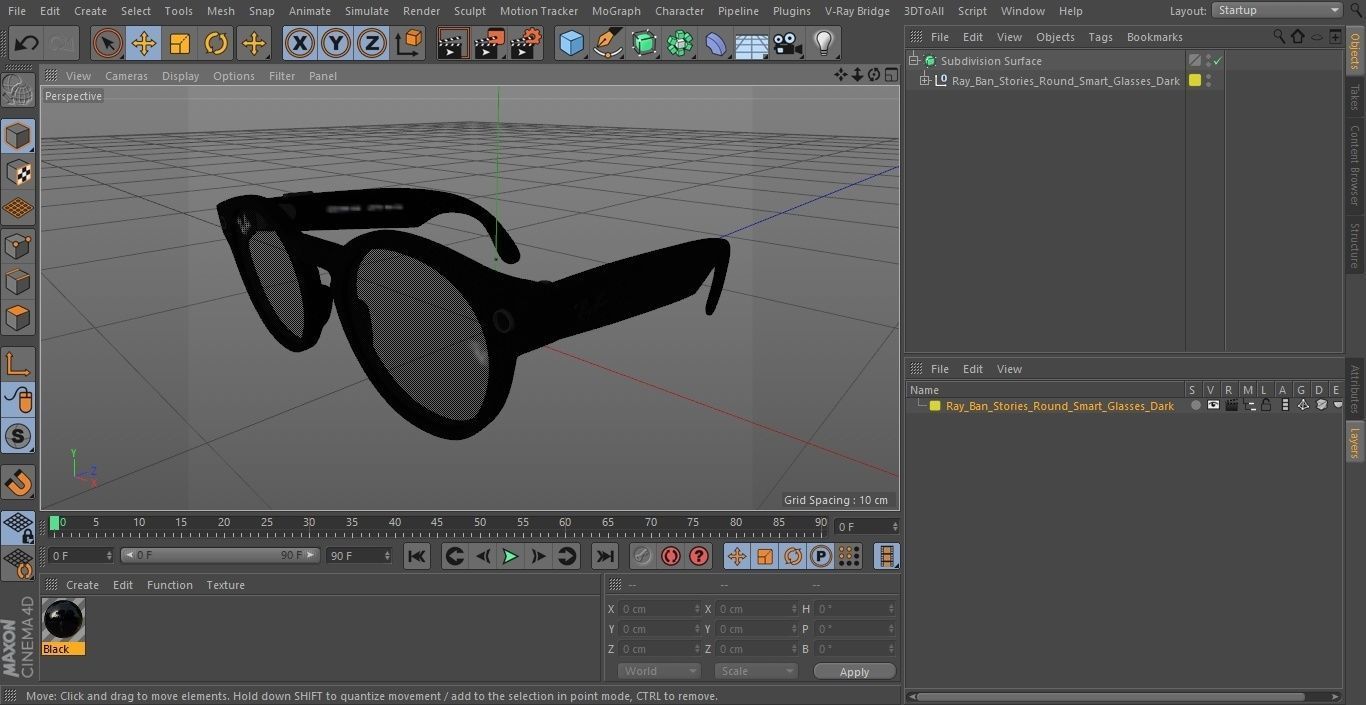Add a cube primitive

571,44
